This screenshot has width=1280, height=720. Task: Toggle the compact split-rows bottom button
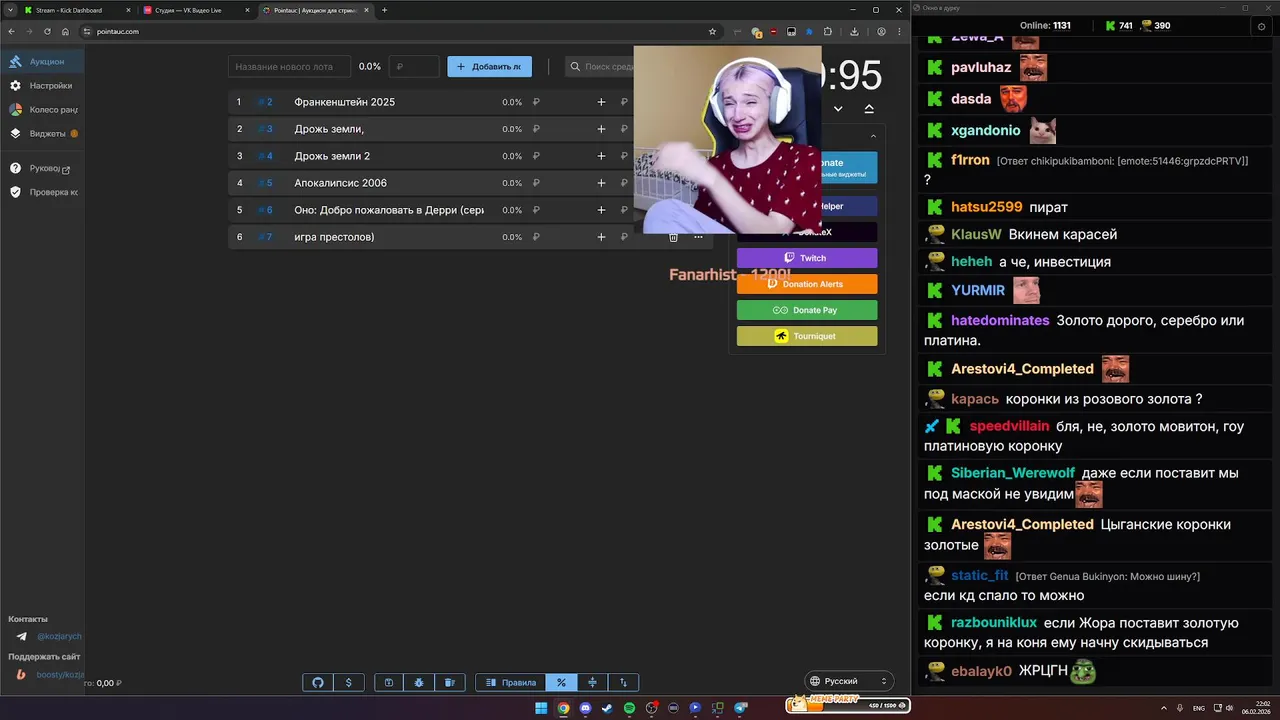tap(592, 682)
